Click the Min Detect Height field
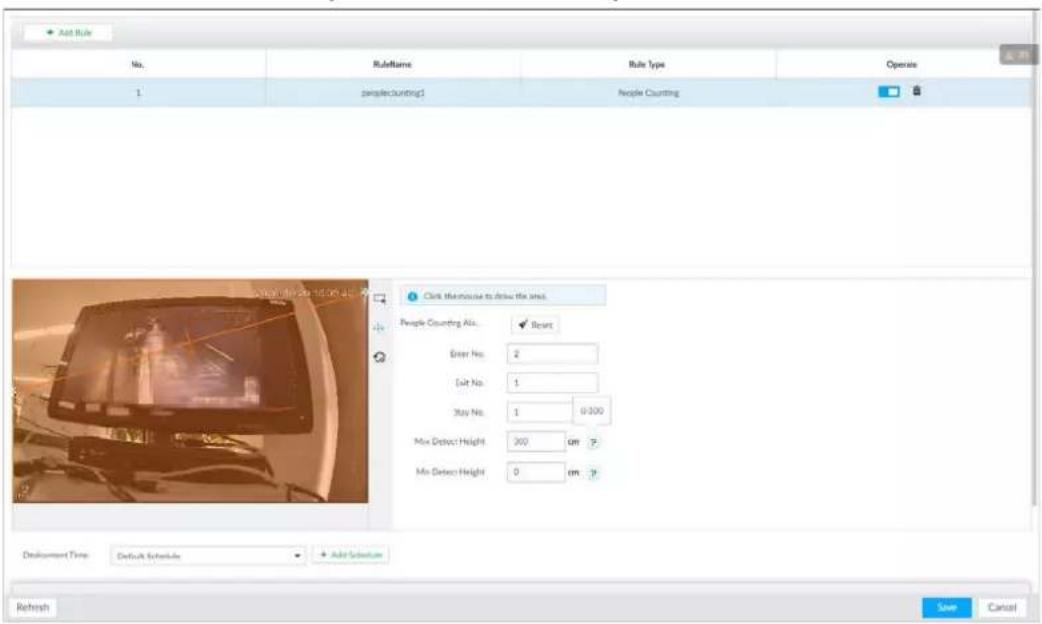Viewport: 1042px width, 624px height. (536, 472)
